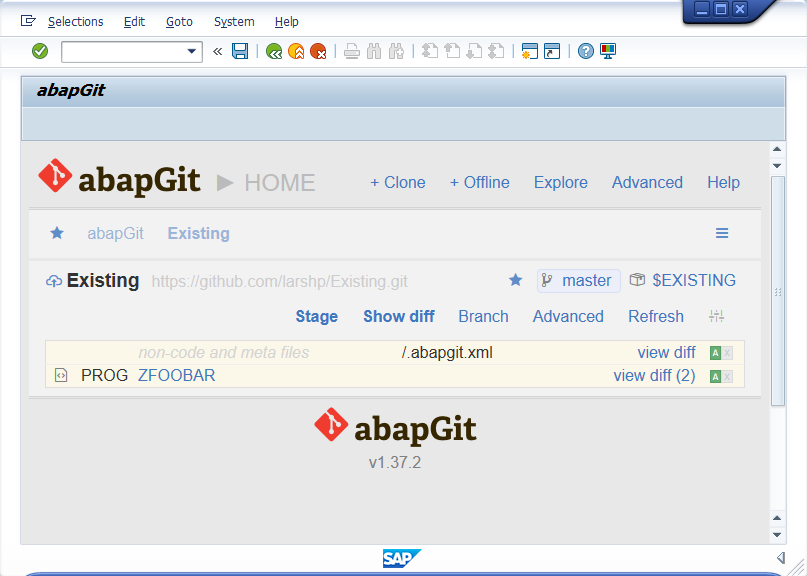Click the Explore link
Image resolution: width=807 pixels, height=576 pixels.
click(560, 182)
